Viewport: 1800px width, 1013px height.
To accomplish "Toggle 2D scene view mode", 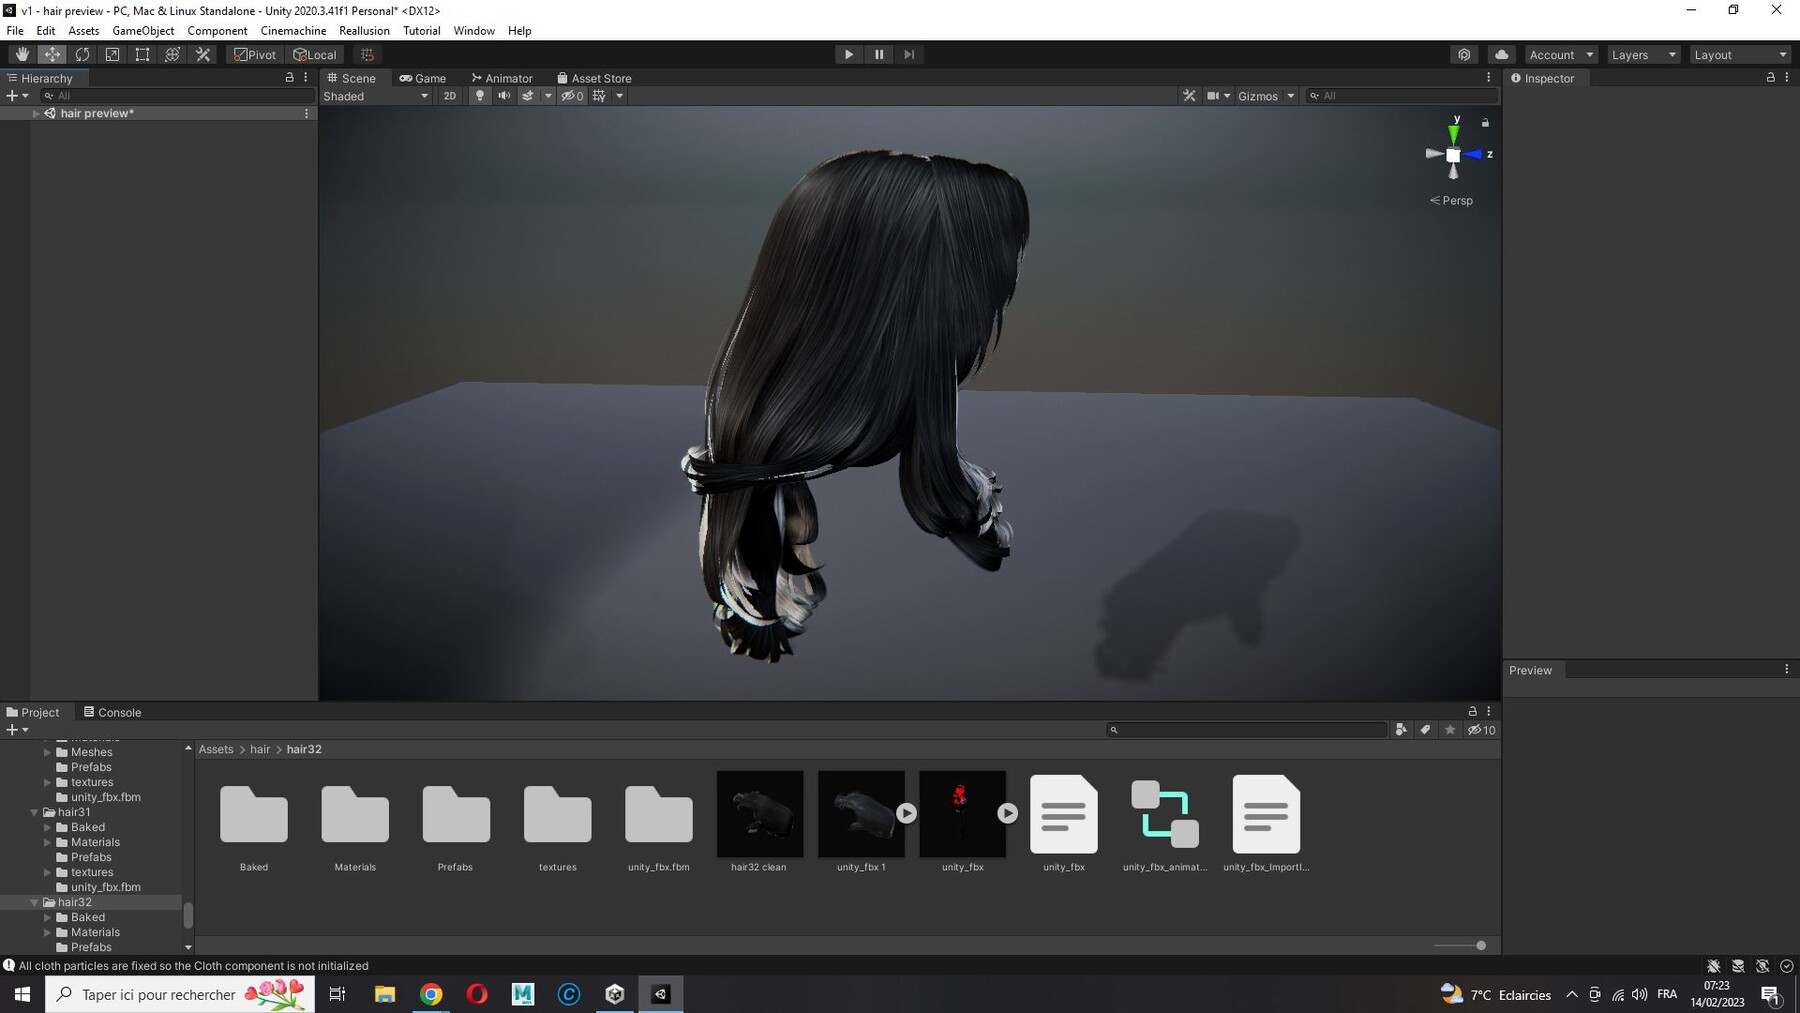I will tap(450, 96).
